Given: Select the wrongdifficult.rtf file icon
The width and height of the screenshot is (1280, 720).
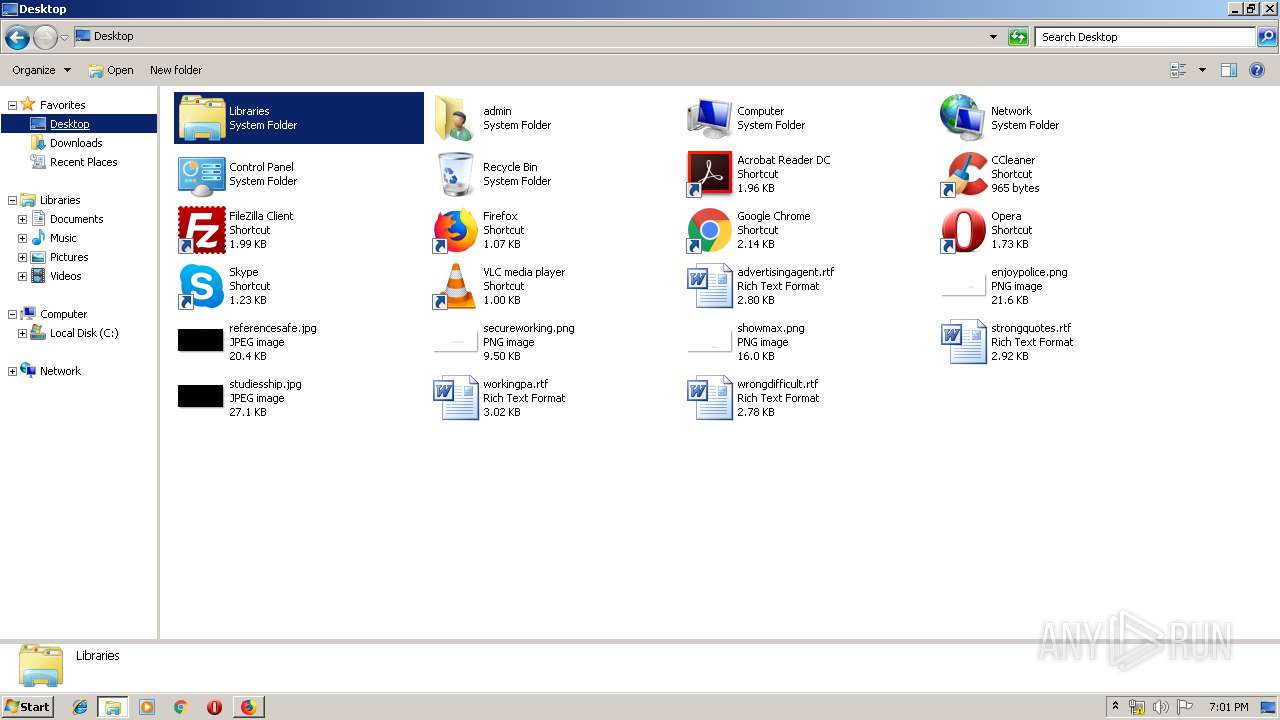Looking at the screenshot, I should (709, 398).
